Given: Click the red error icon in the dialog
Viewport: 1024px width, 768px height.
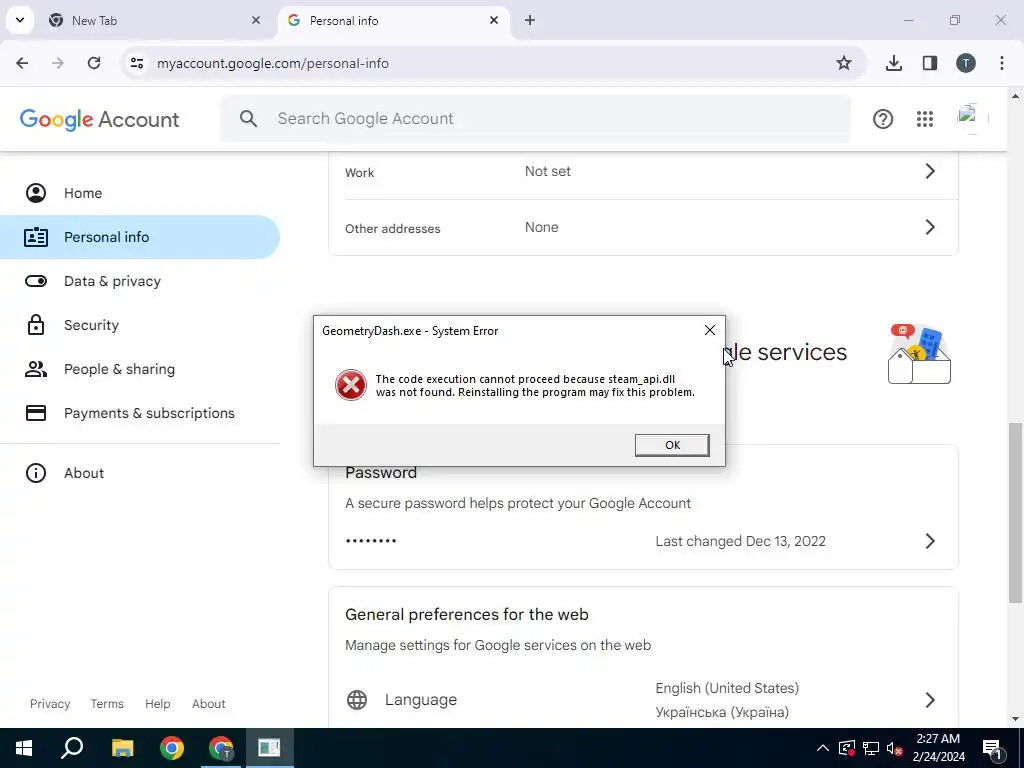Looking at the screenshot, I should 351,385.
